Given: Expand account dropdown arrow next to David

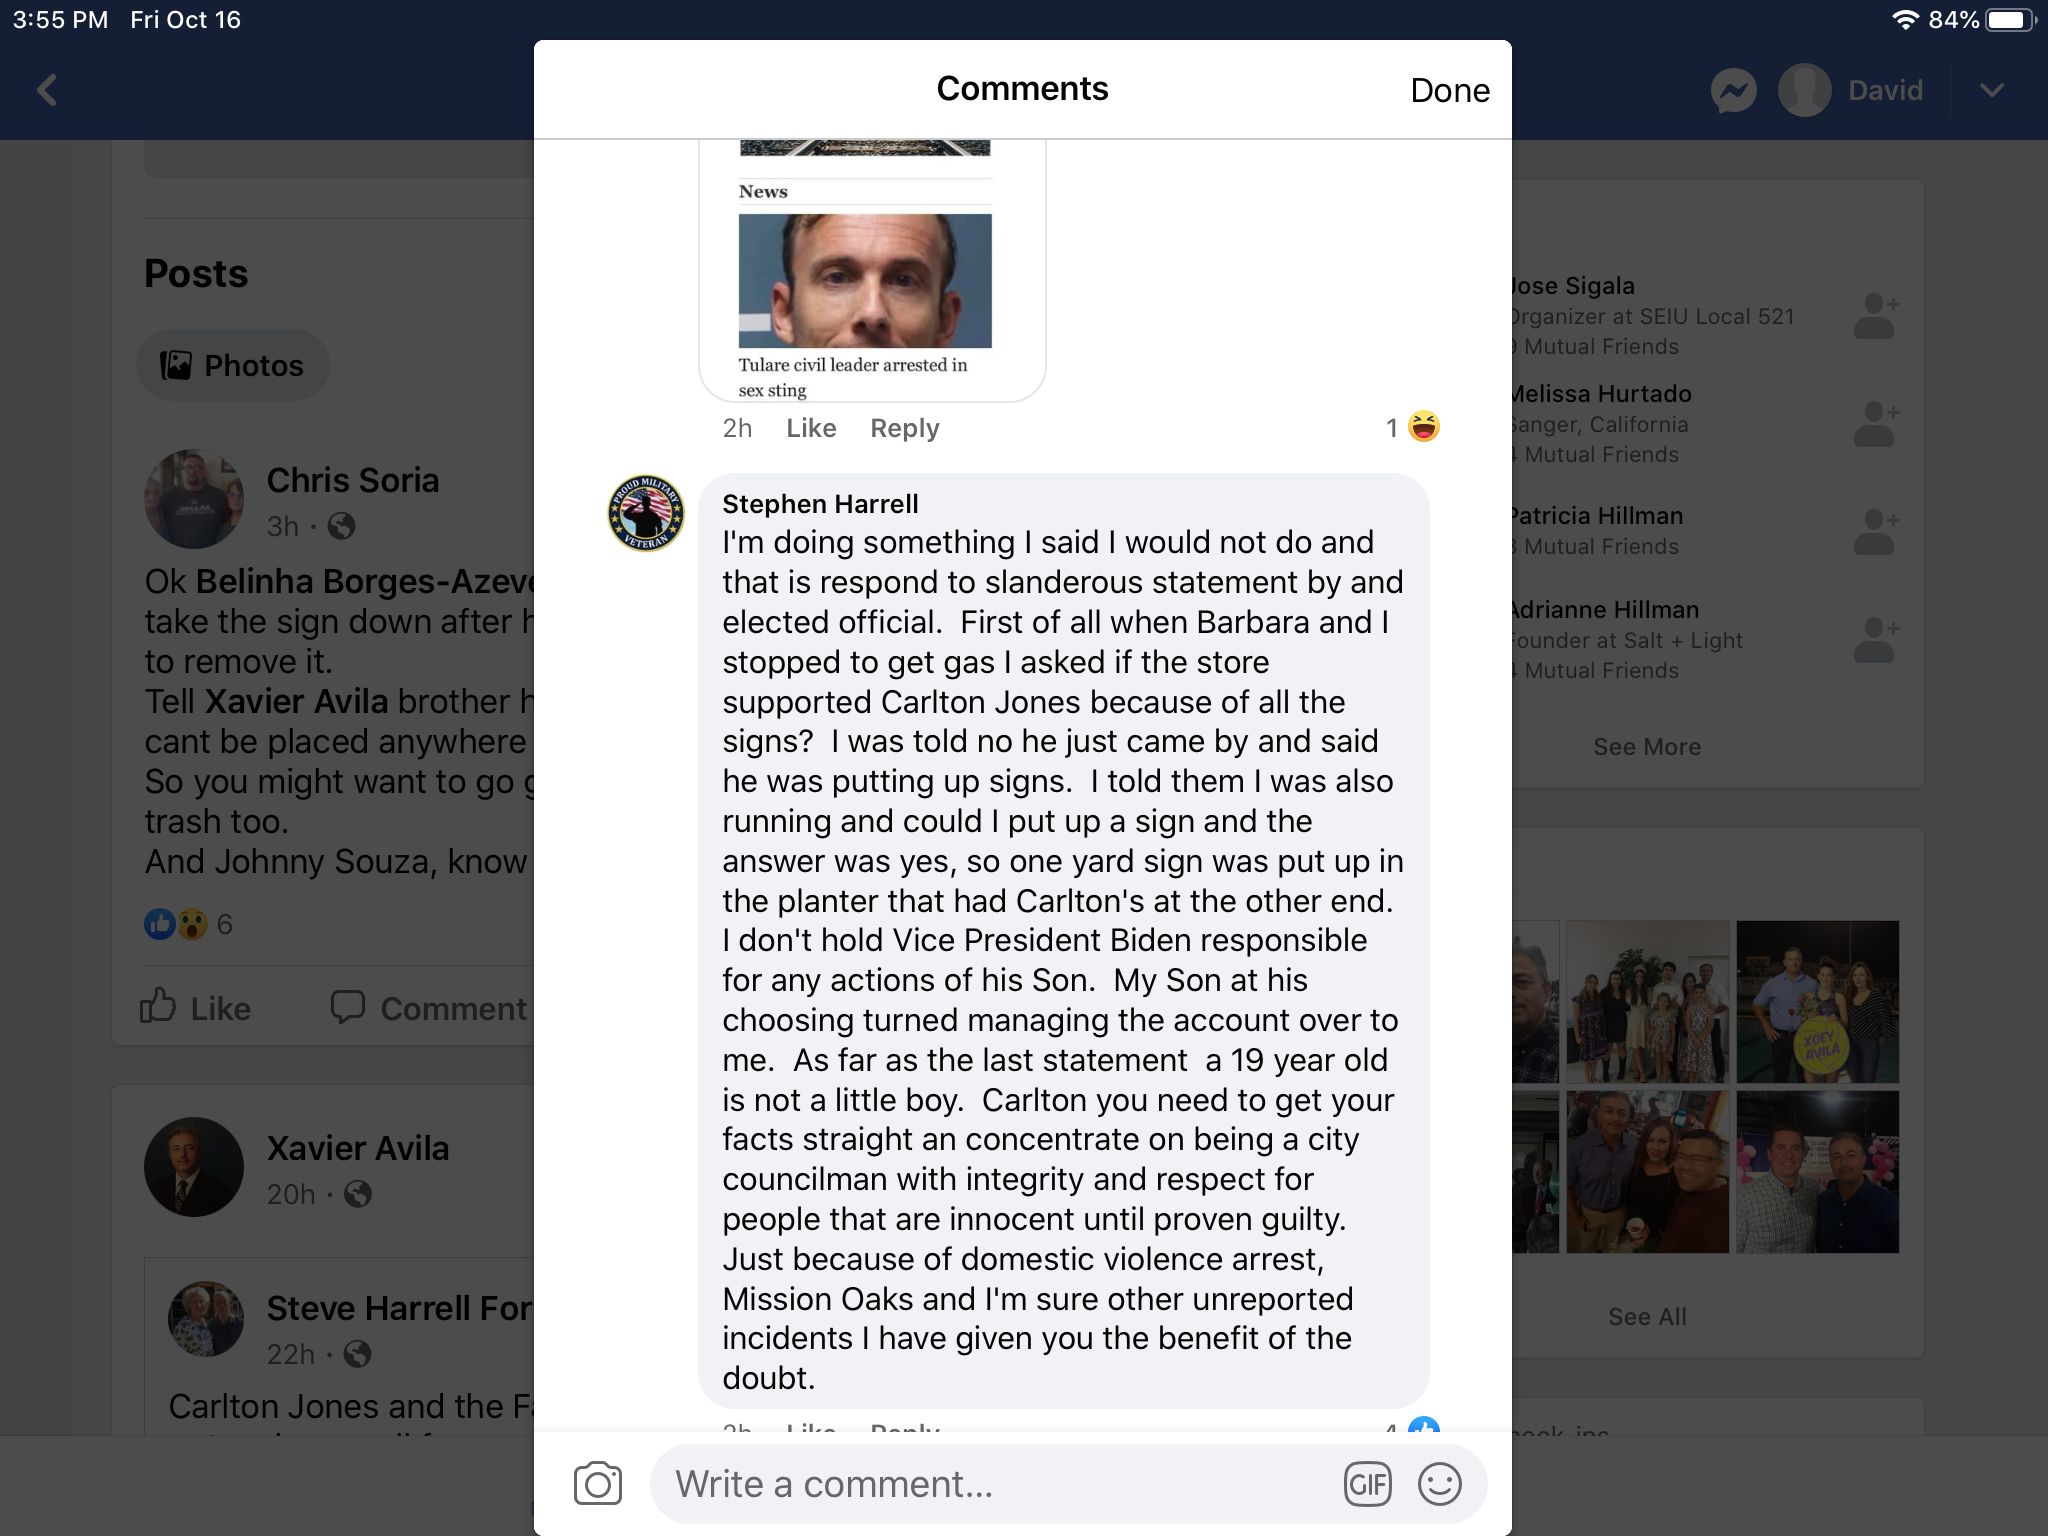Looking at the screenshot, I should pyautogui.click(x=1991, y=90).
